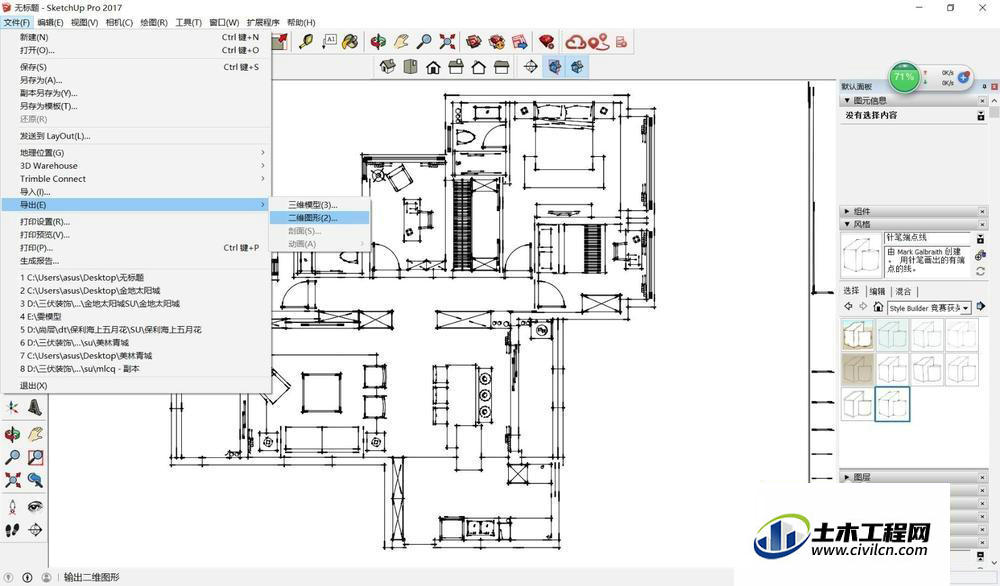Close the 风格 panel

[982, 224]
